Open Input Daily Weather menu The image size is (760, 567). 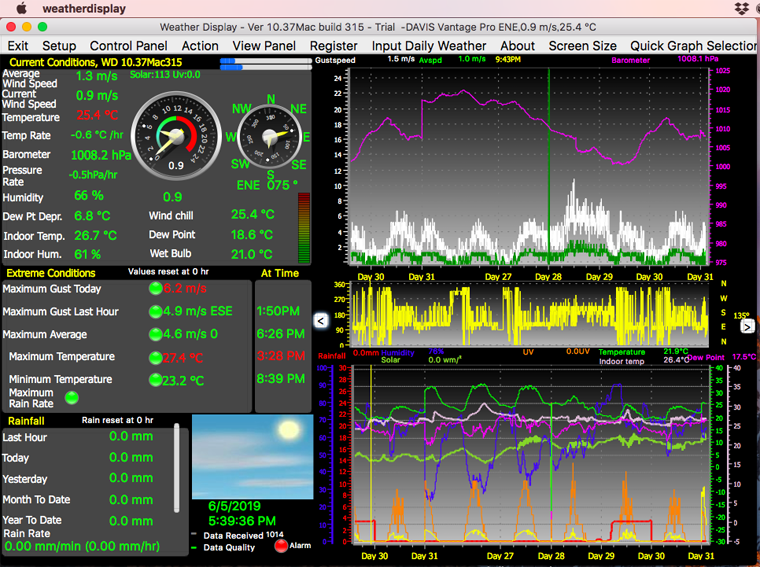429,46
